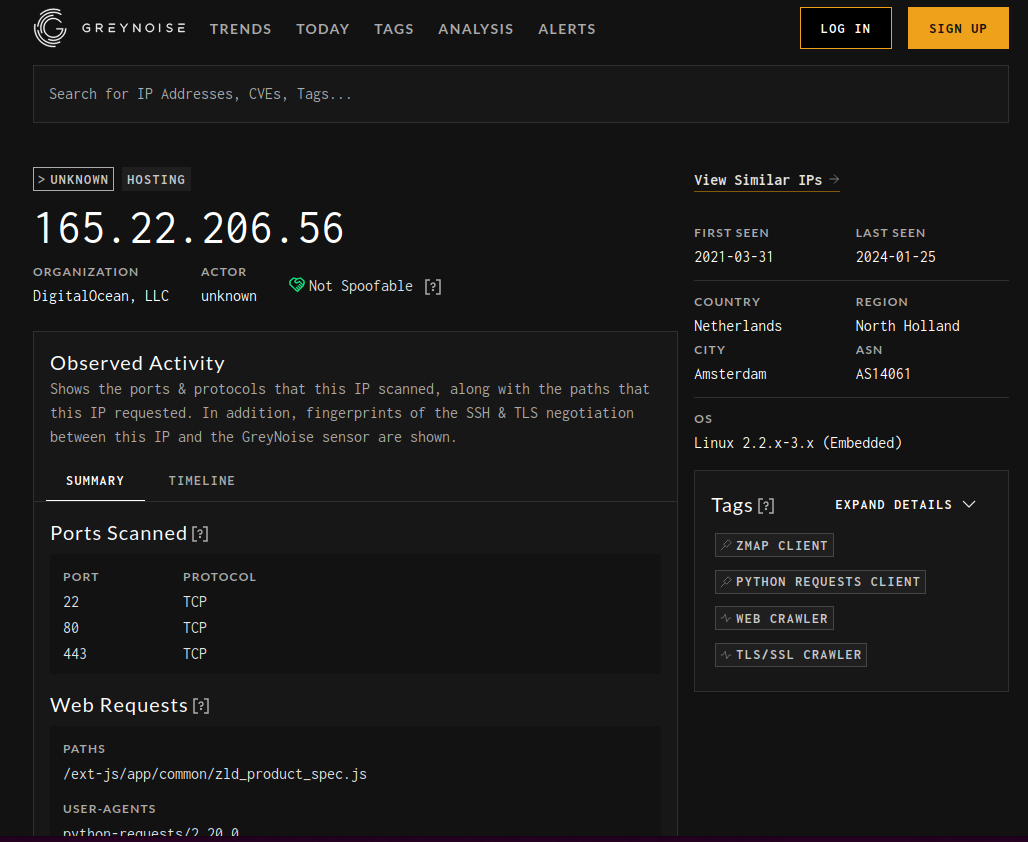Click the wrench icon on PYTHON REQUESTS CLIENT tag

click(727, 581)
